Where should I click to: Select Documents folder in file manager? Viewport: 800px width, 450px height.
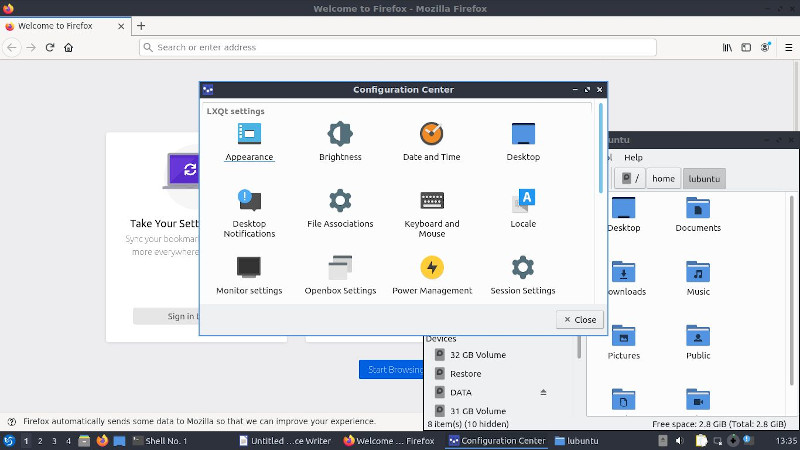click(698, 214)
